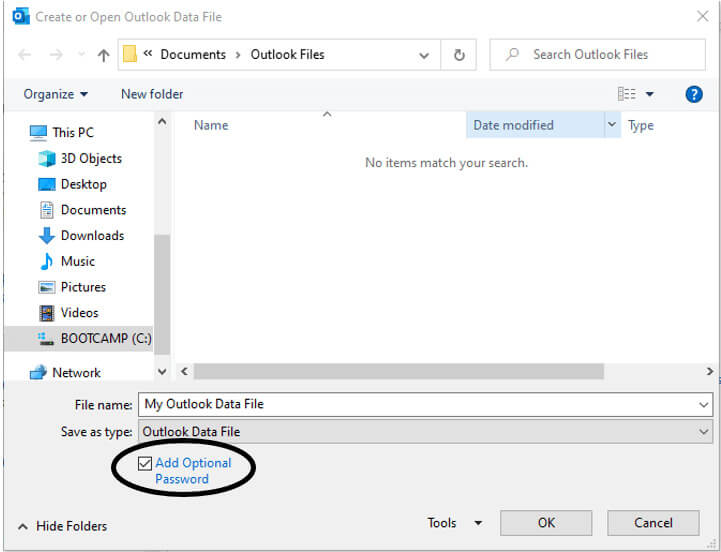The image size is (721, 552).
Task: Open the Save as type dropdown
Action: pos(426,432)
